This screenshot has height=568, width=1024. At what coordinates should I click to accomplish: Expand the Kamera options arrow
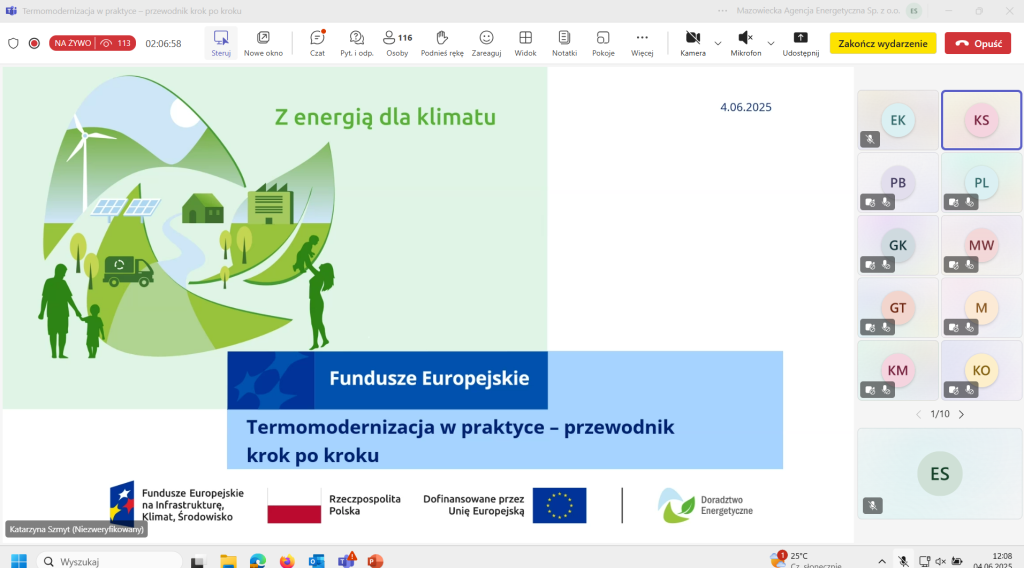tap(717, 43)
